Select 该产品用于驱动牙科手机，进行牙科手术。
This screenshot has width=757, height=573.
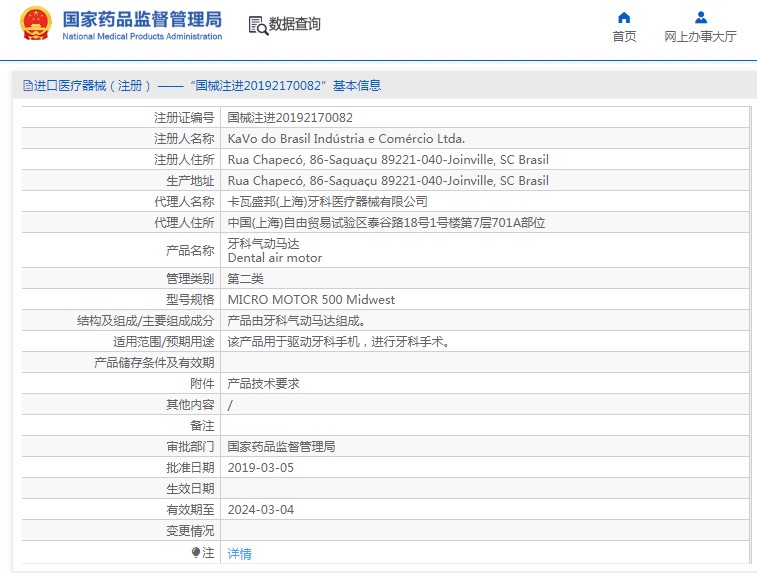coord(339,342)
